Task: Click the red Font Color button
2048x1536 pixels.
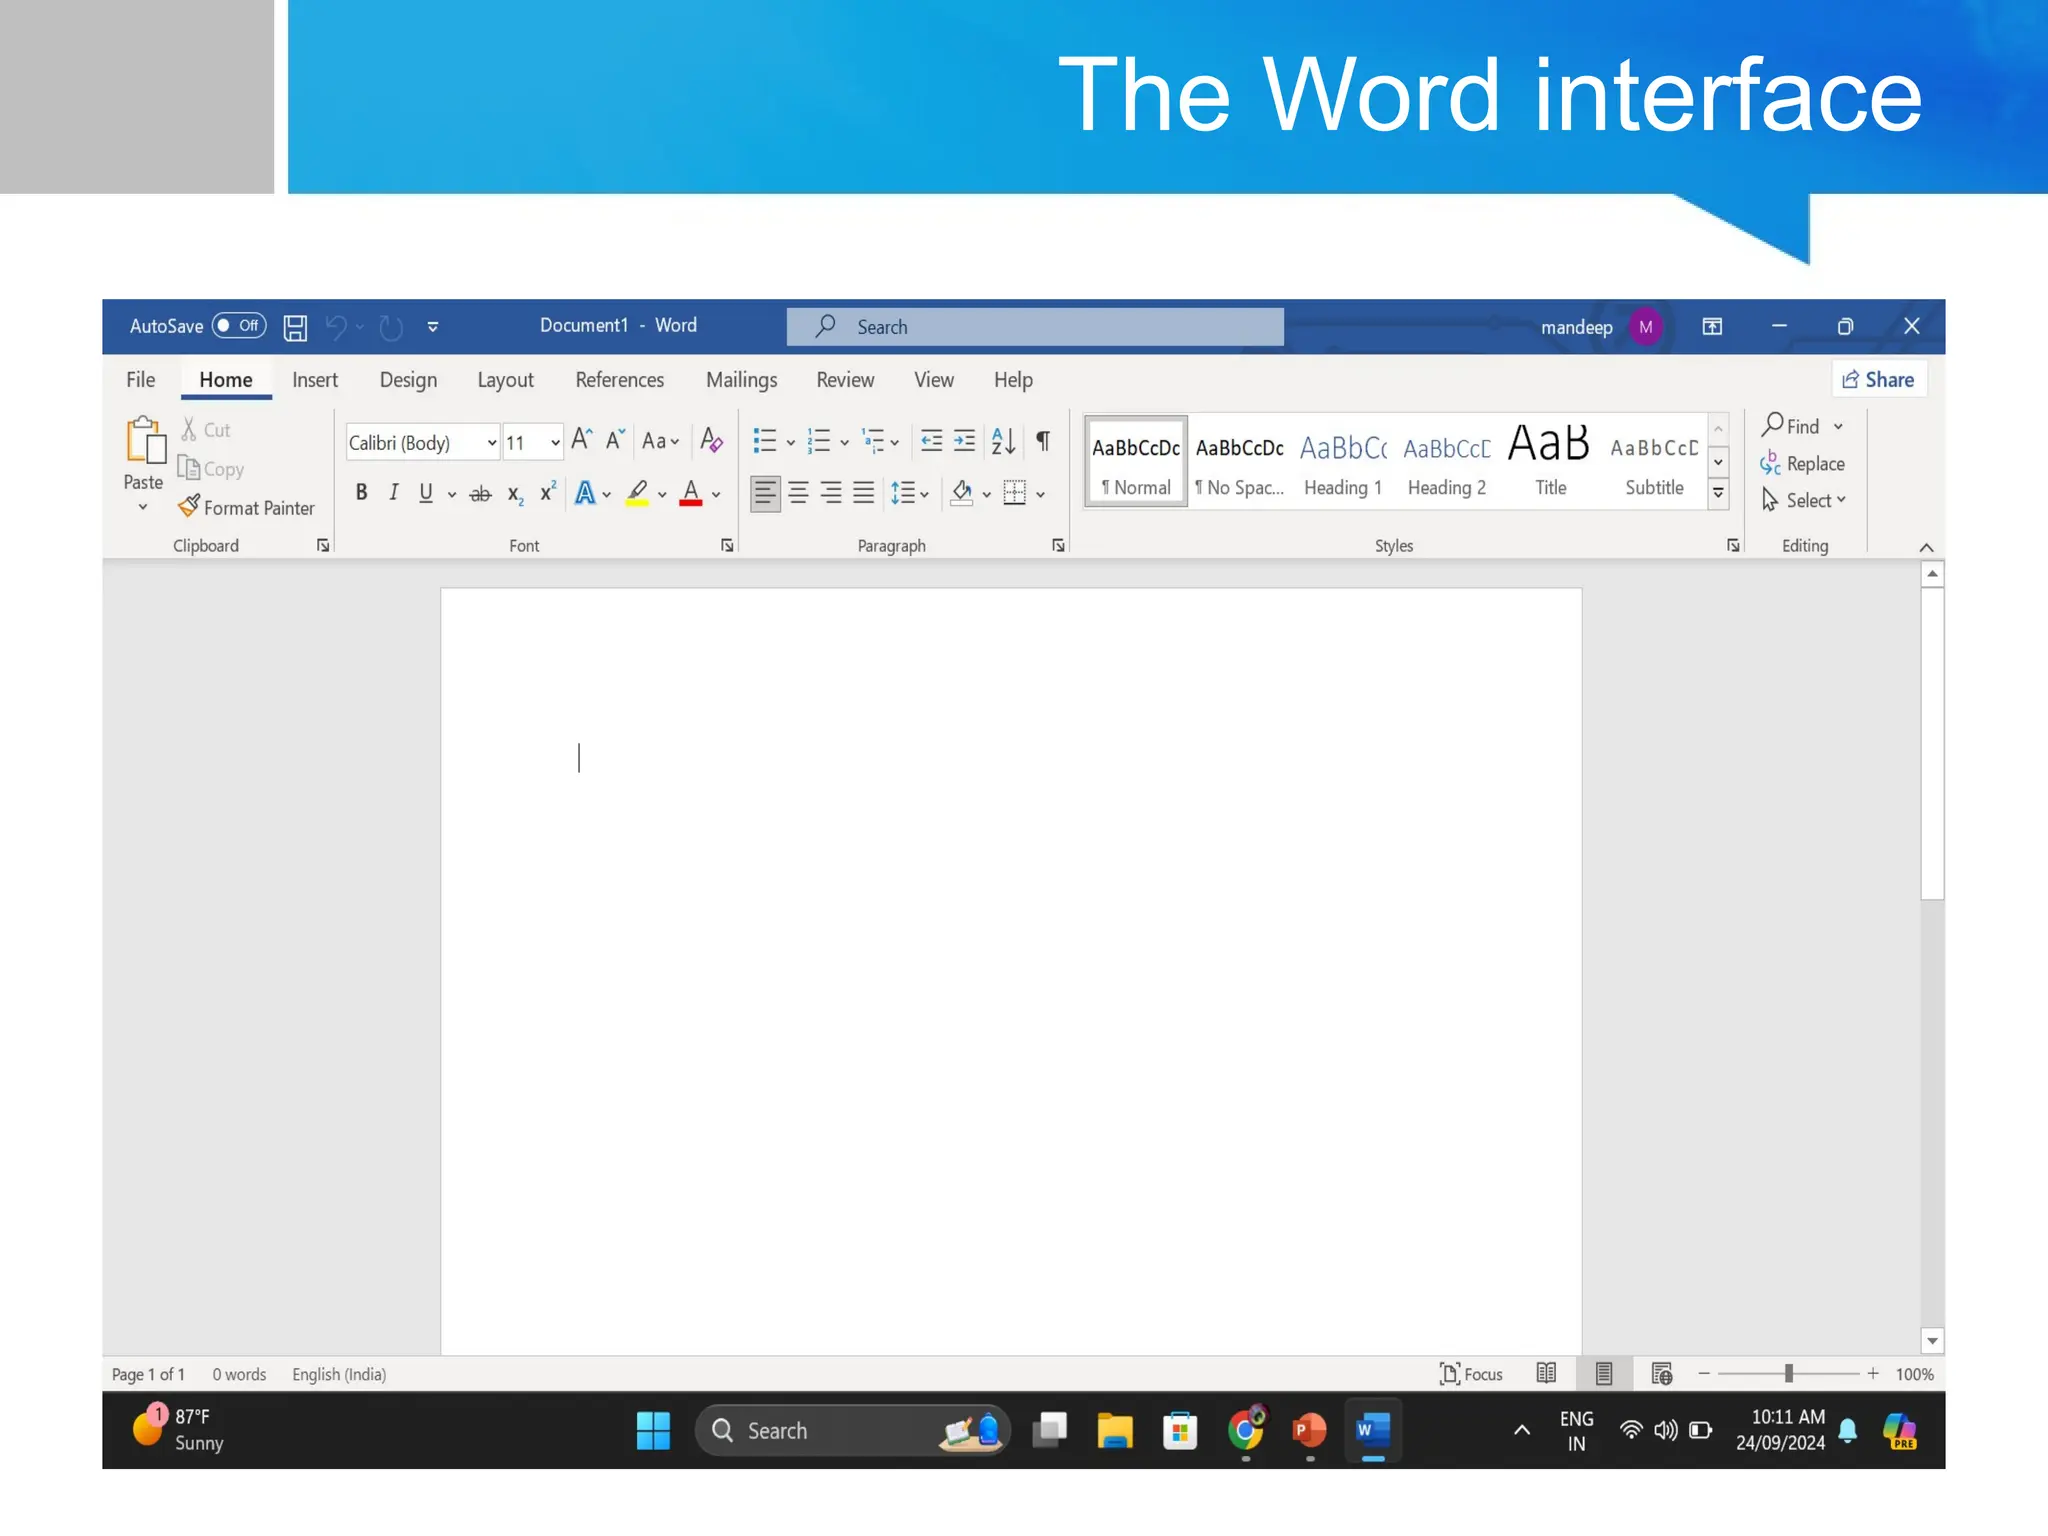Action: click(690, 493)
